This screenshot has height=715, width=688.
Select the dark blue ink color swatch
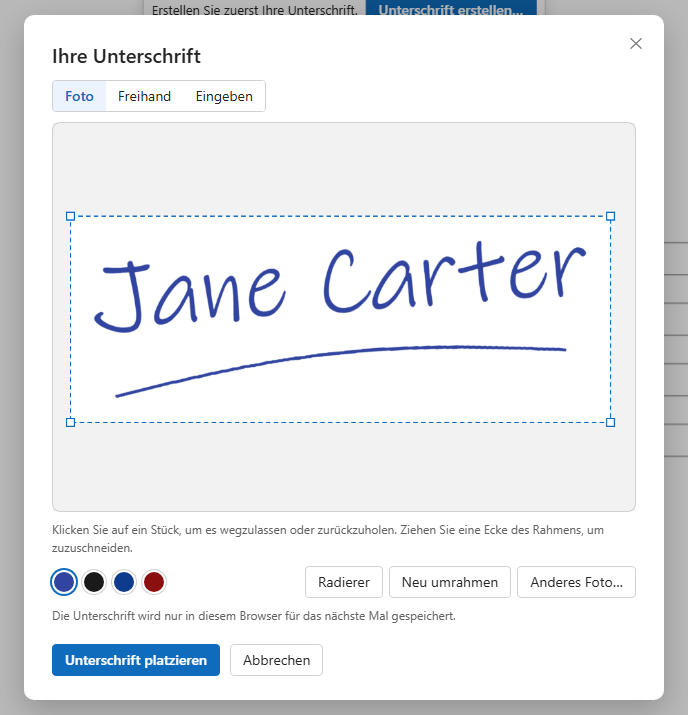[124, 582]
